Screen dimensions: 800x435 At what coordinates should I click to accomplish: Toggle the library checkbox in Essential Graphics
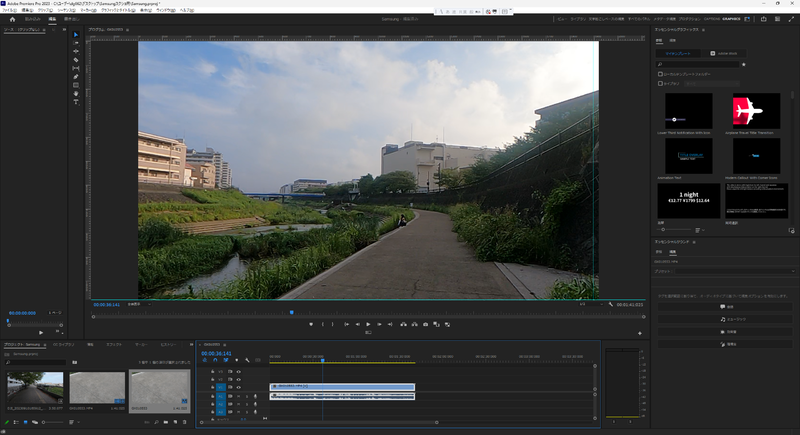click(660, 82)
